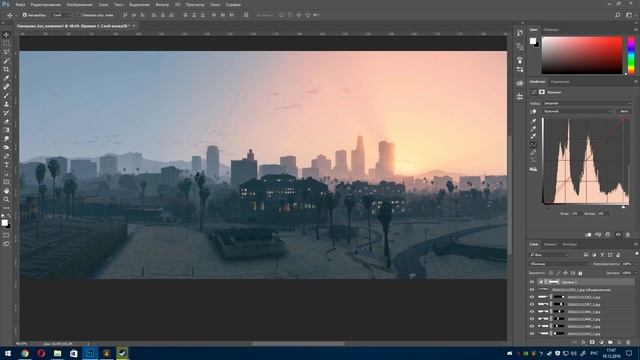Viewport: 640px width, 360px height.
Task: Open the layer filter kind dropdown
Action: tap(549, 255)
